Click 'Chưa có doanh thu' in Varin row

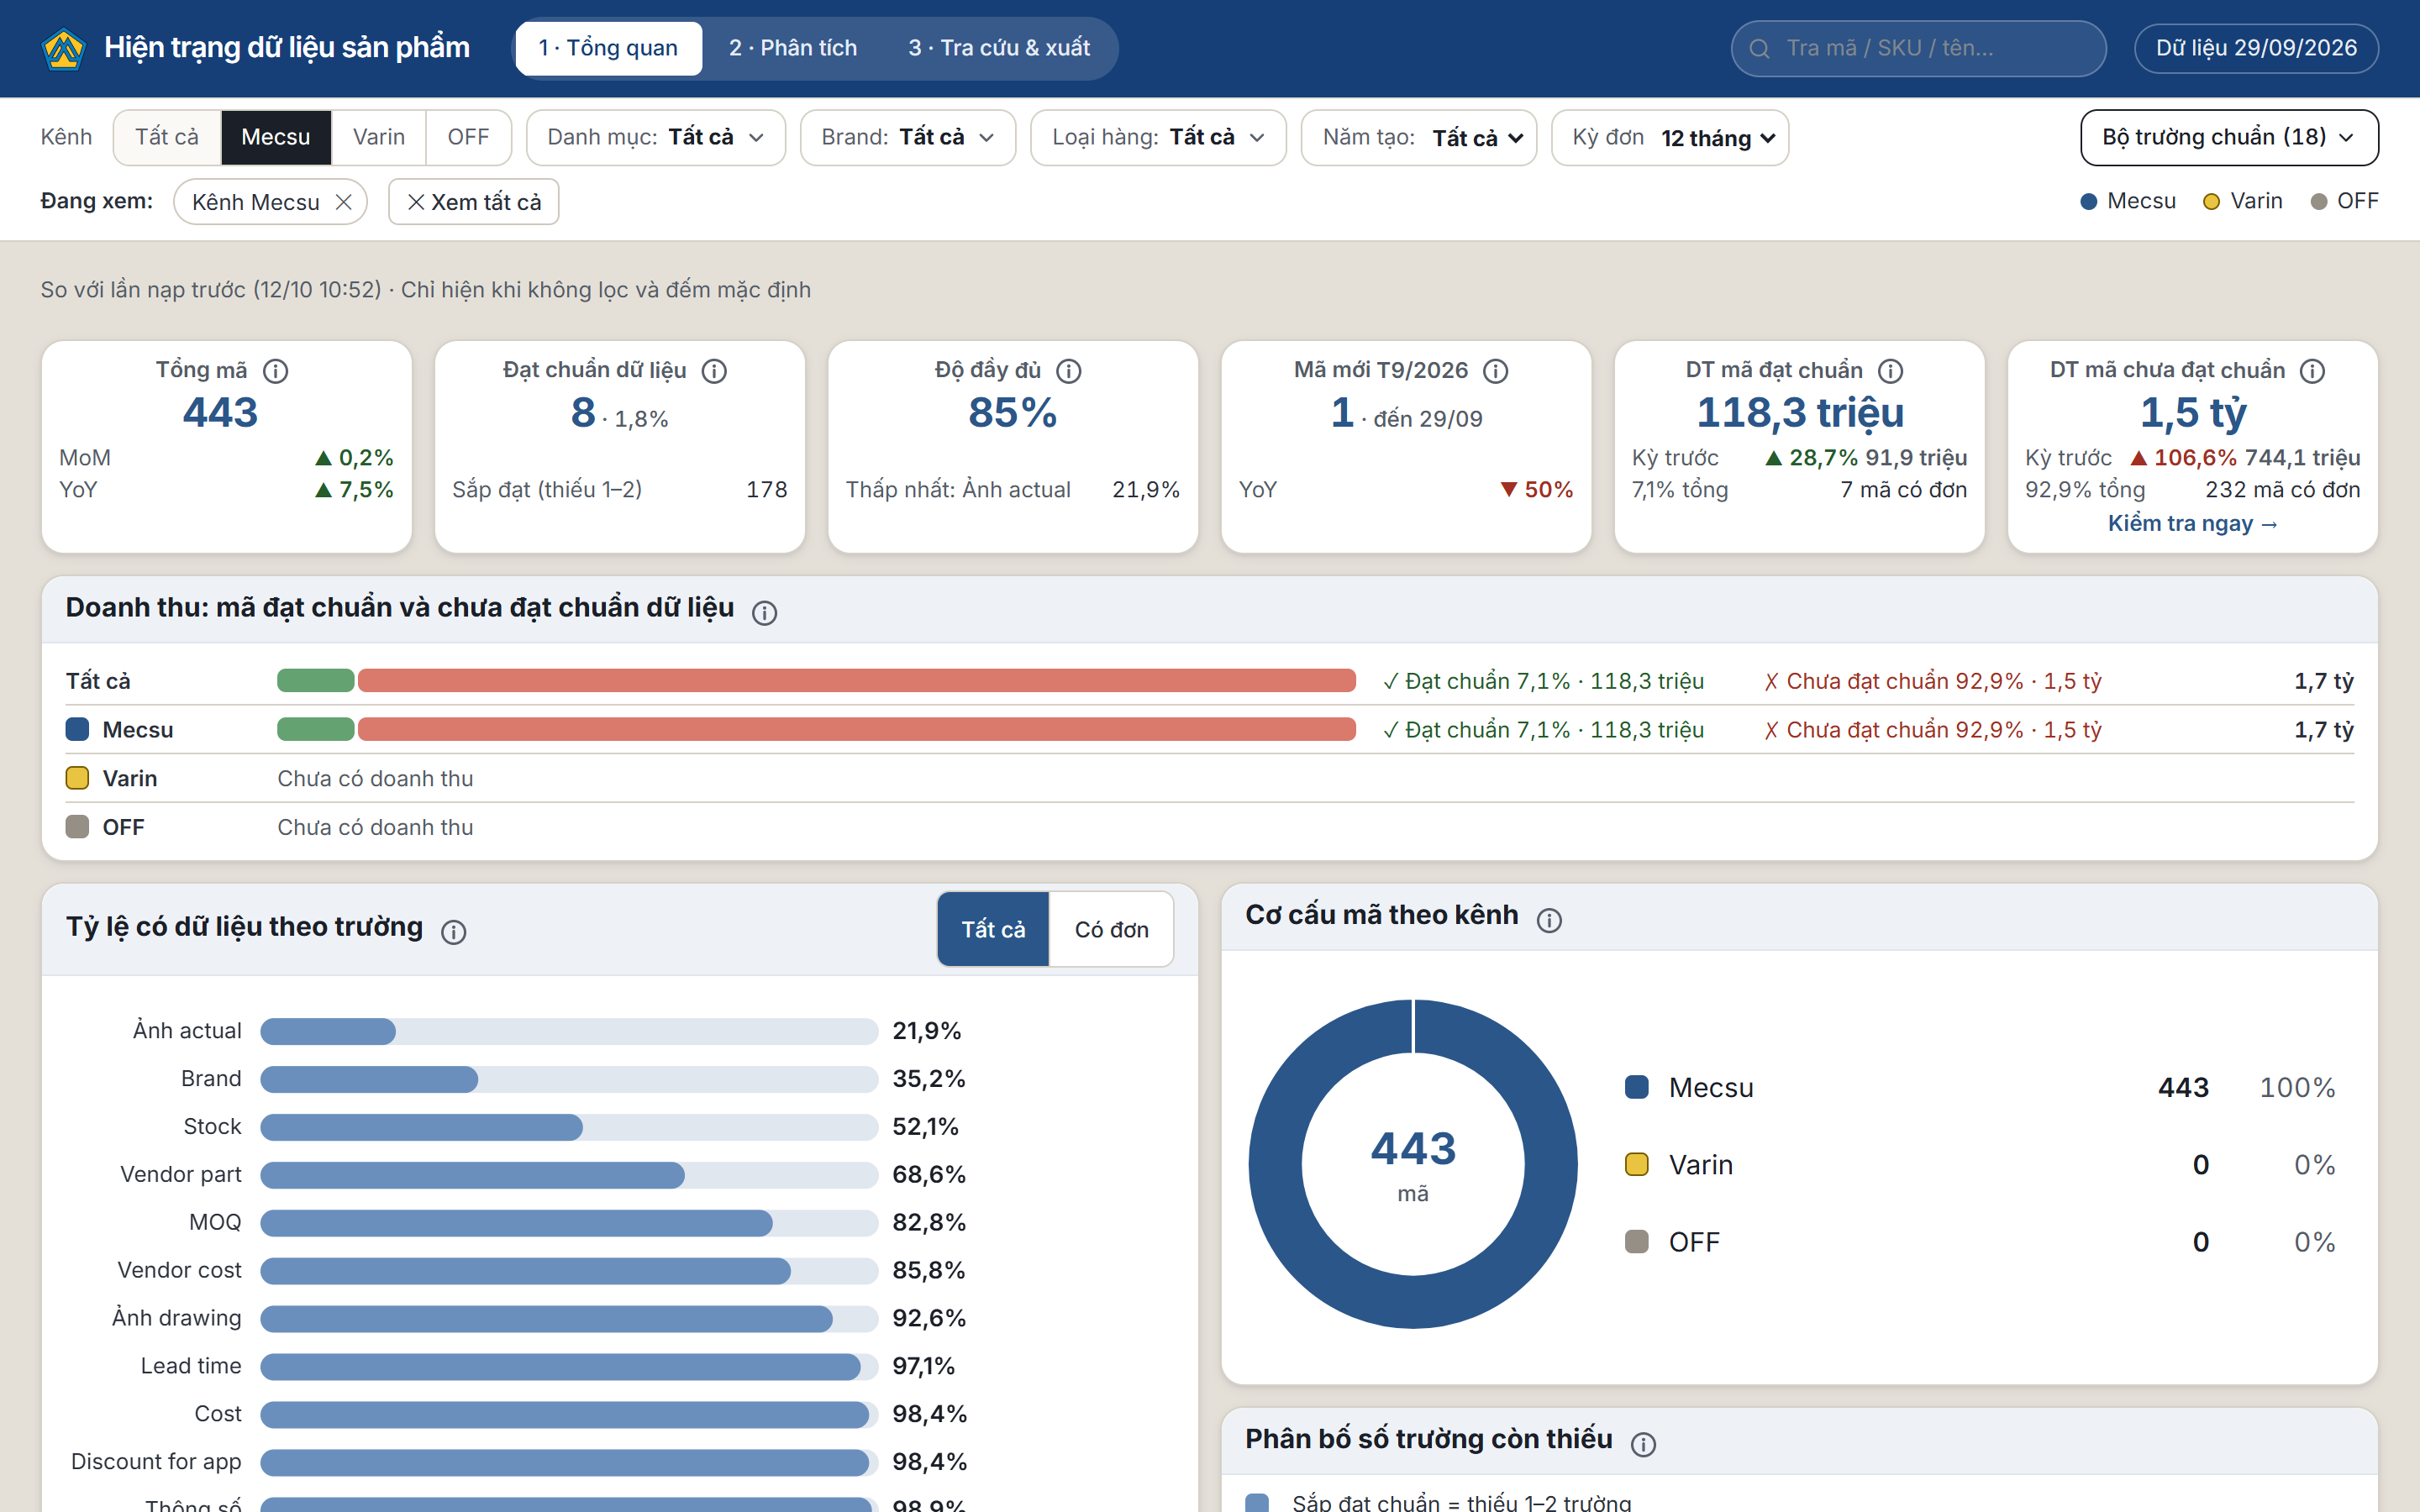pos(375,779)
